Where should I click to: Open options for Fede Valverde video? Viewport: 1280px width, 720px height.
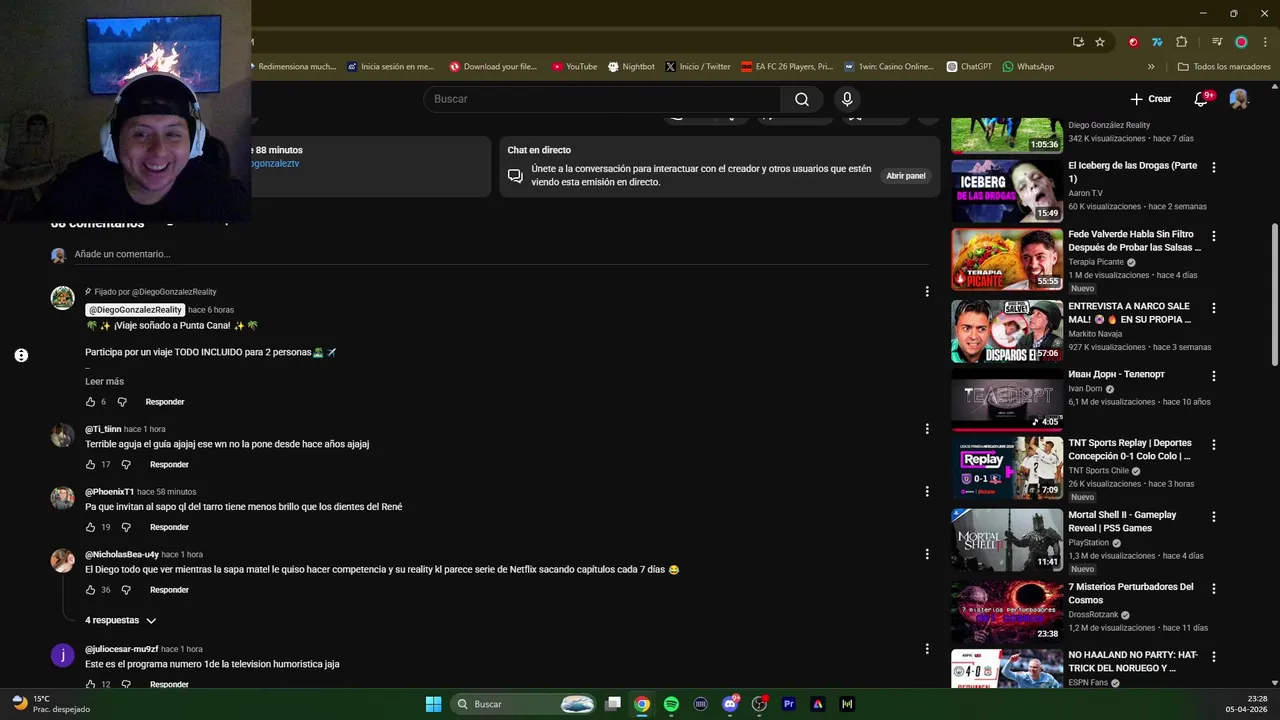click(x=1214, y=237)
